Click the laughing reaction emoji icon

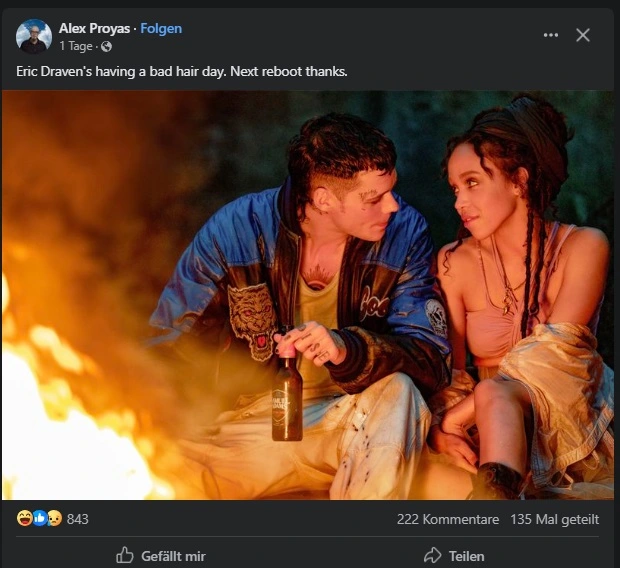[25, 518]
